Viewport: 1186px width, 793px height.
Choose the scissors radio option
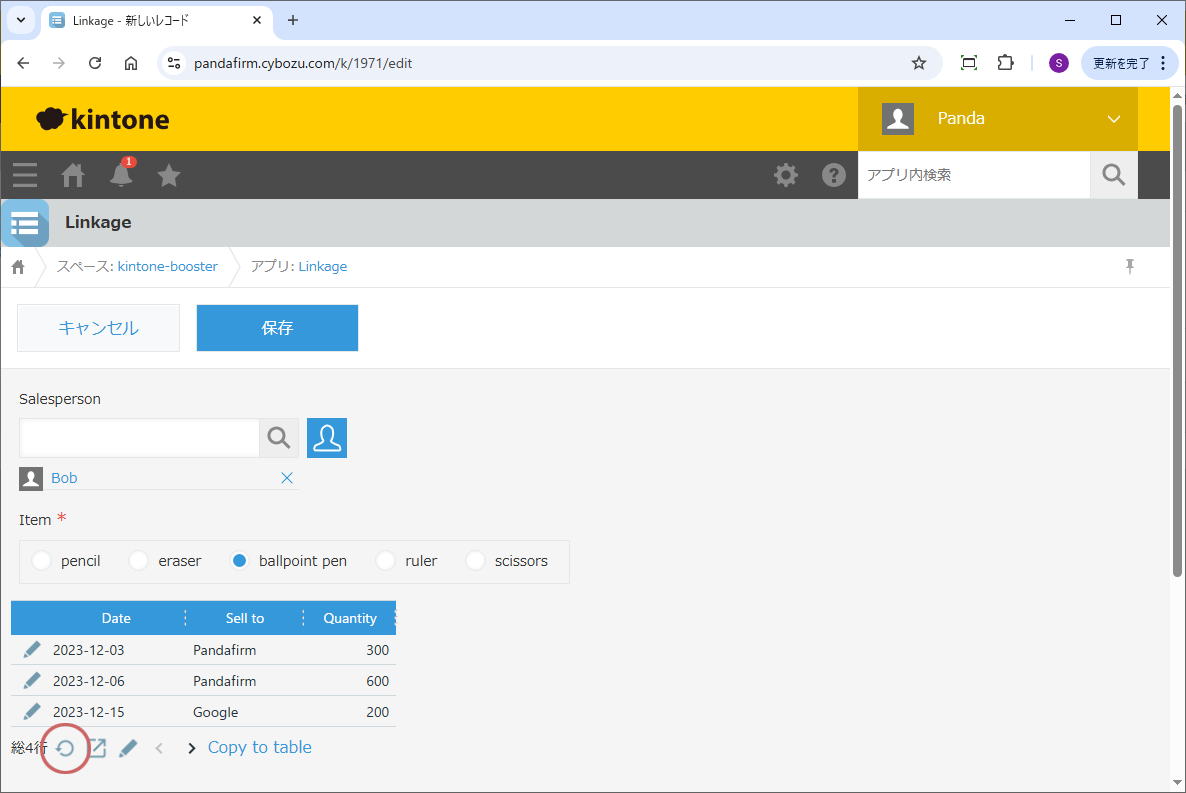[x=476, y=561]
